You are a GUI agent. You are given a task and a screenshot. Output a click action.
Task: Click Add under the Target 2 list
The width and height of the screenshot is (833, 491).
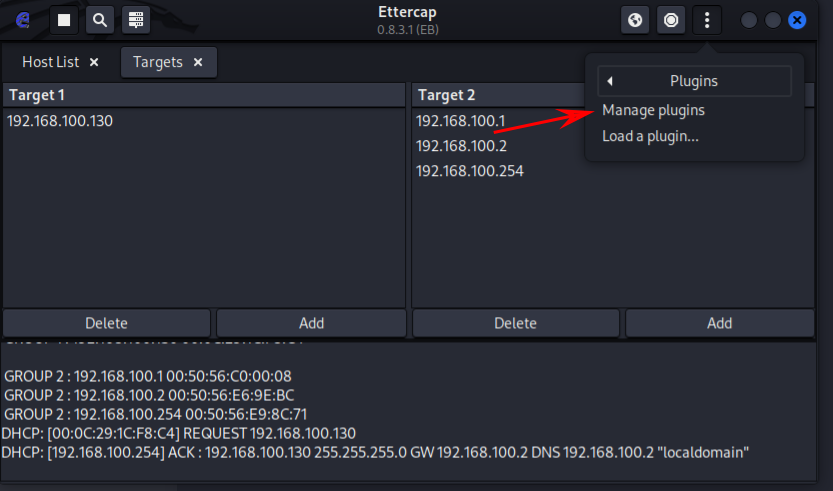point(719,323)
